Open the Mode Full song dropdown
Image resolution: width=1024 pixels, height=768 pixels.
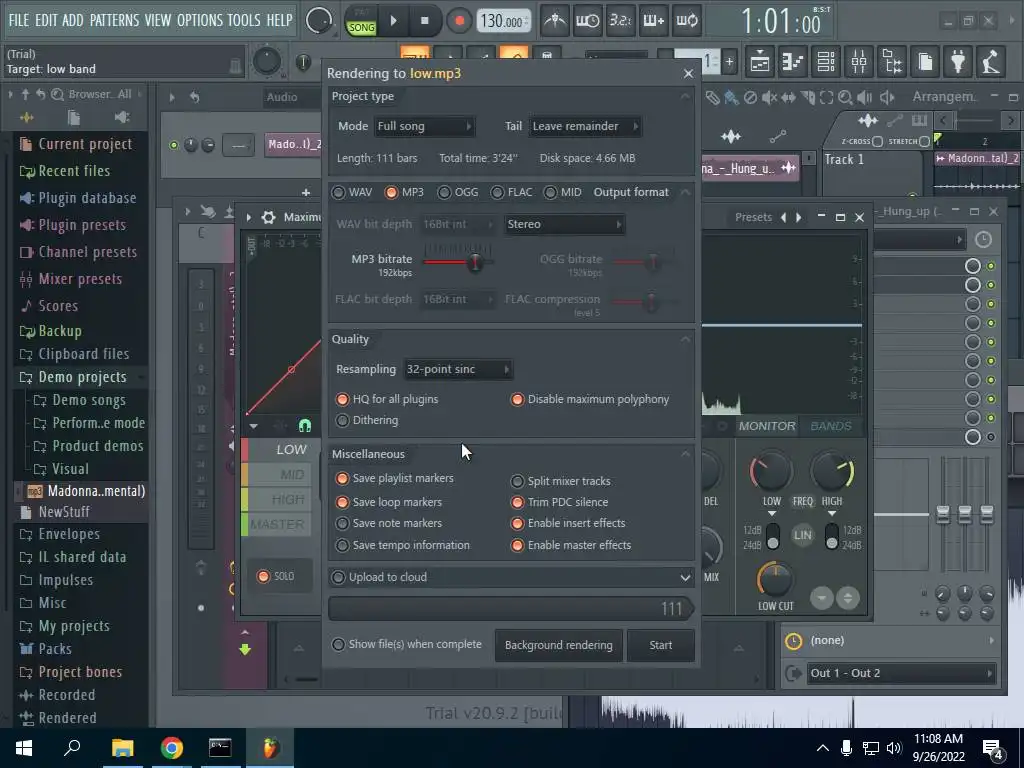point(424,126)
